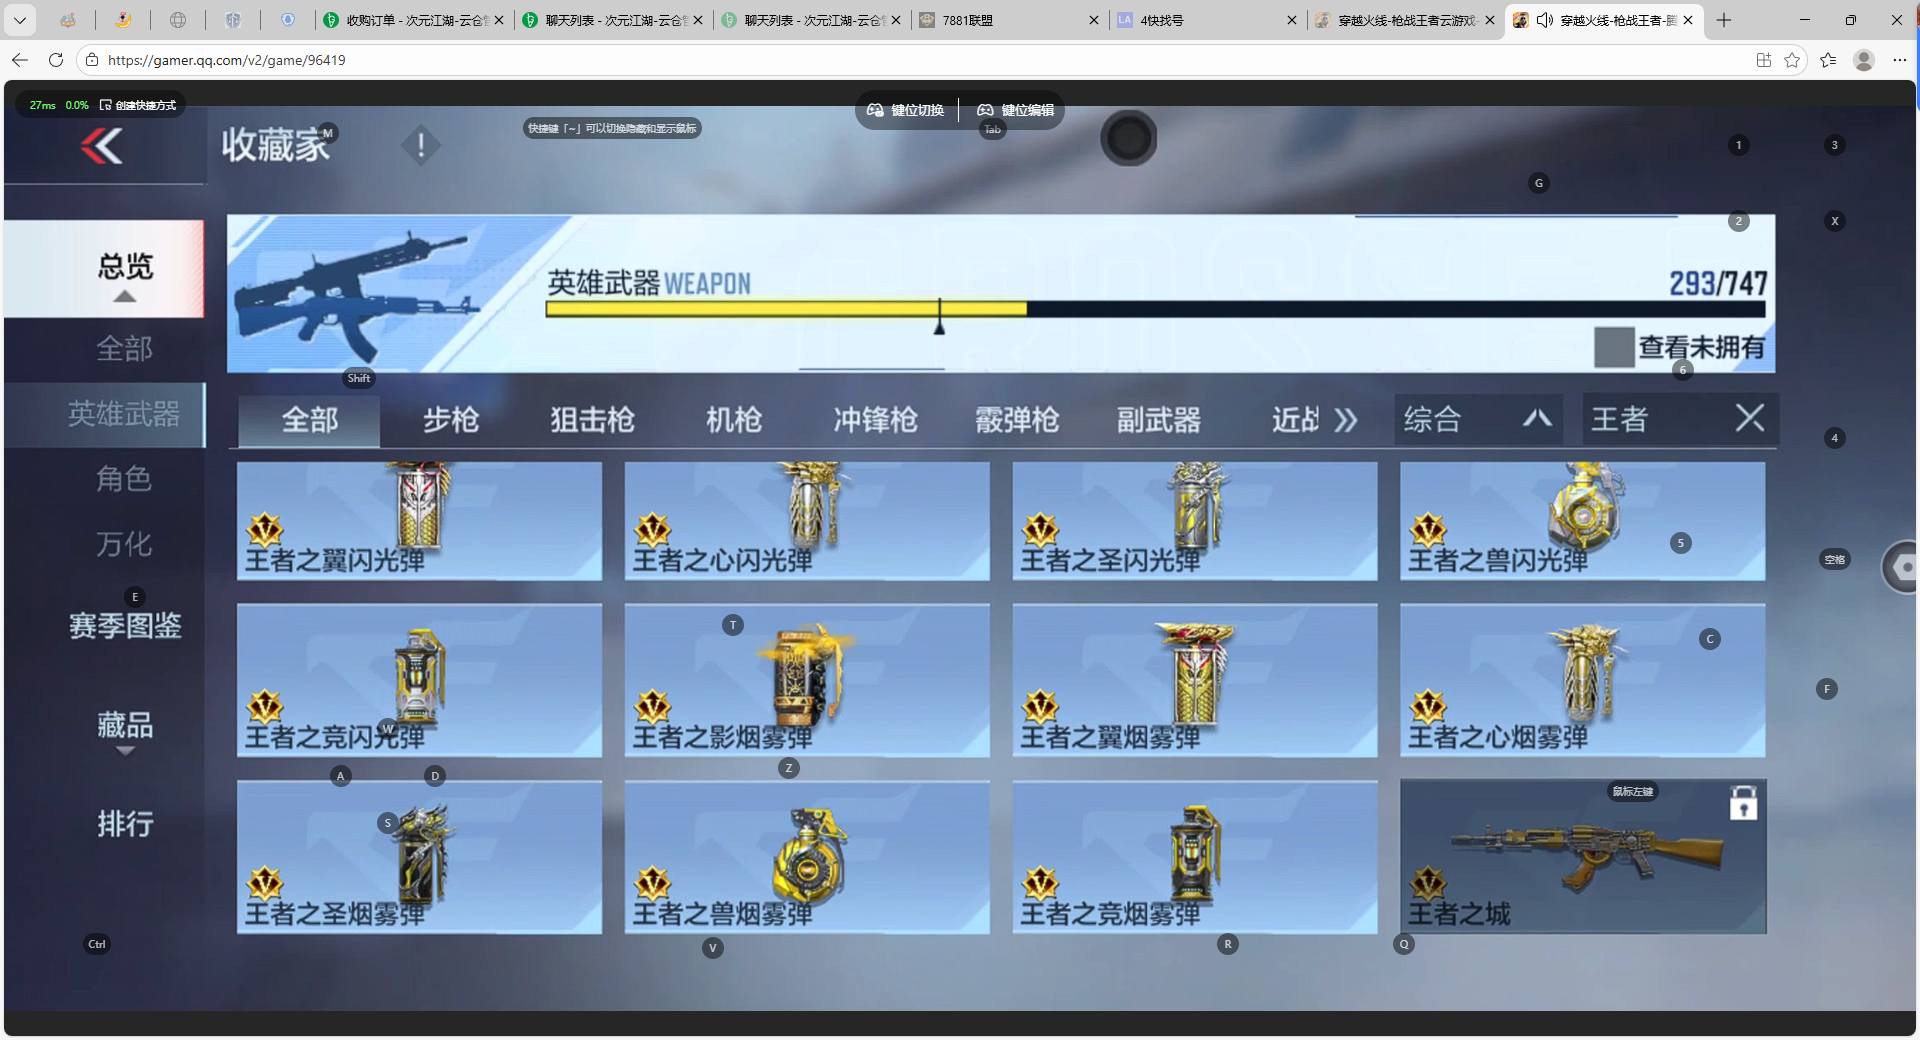Open the 王者之翼闪光弹 card
Screen dimensions: 1920x1040
coord(419,521)
